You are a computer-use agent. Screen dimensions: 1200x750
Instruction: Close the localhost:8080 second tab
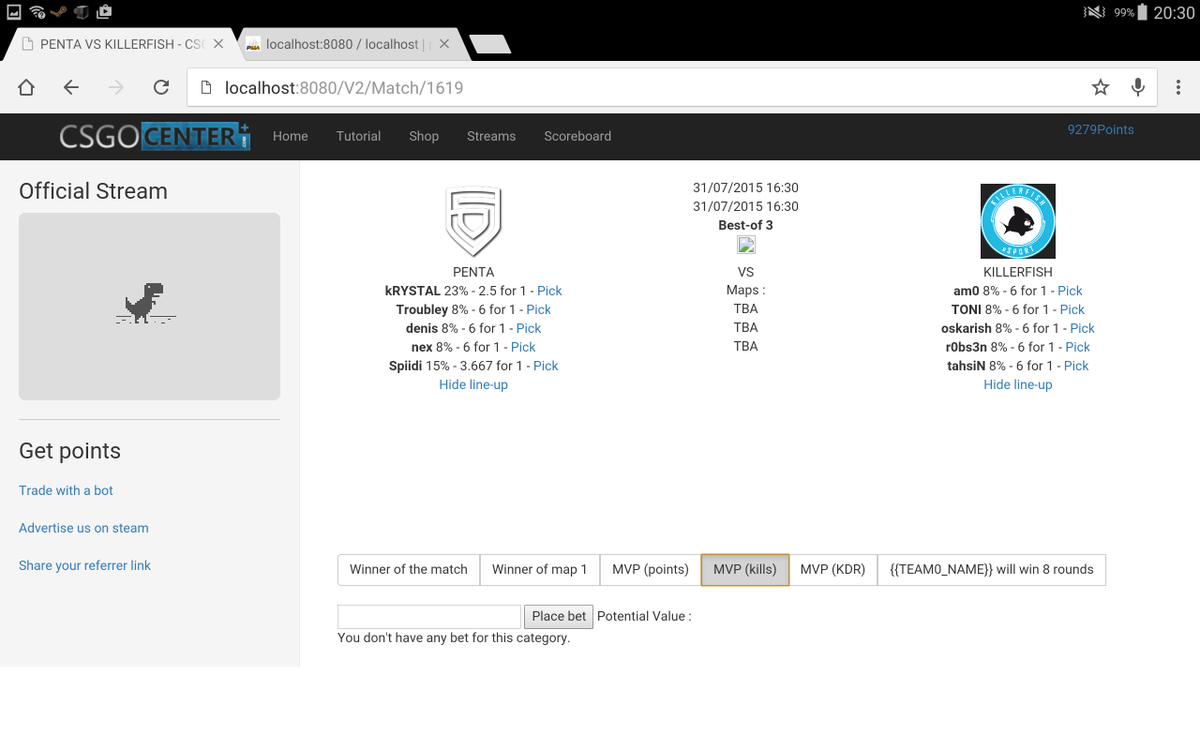point(444,44)
